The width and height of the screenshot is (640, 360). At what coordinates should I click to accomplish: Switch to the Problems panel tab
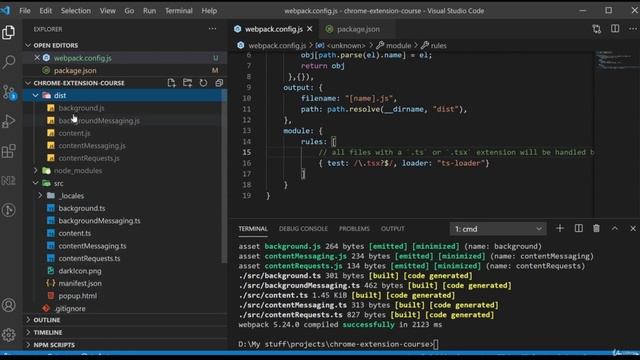pos(354,229)
